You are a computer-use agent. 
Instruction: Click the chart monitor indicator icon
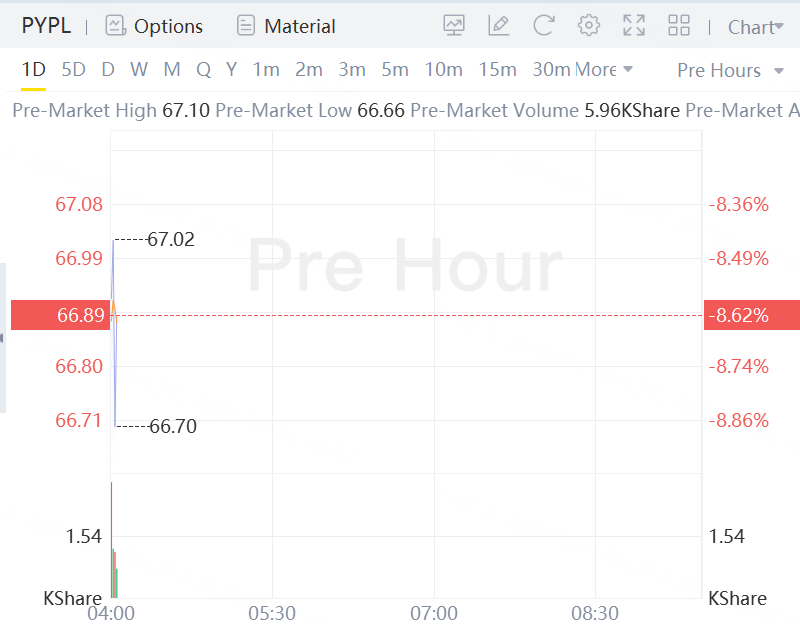454,26
